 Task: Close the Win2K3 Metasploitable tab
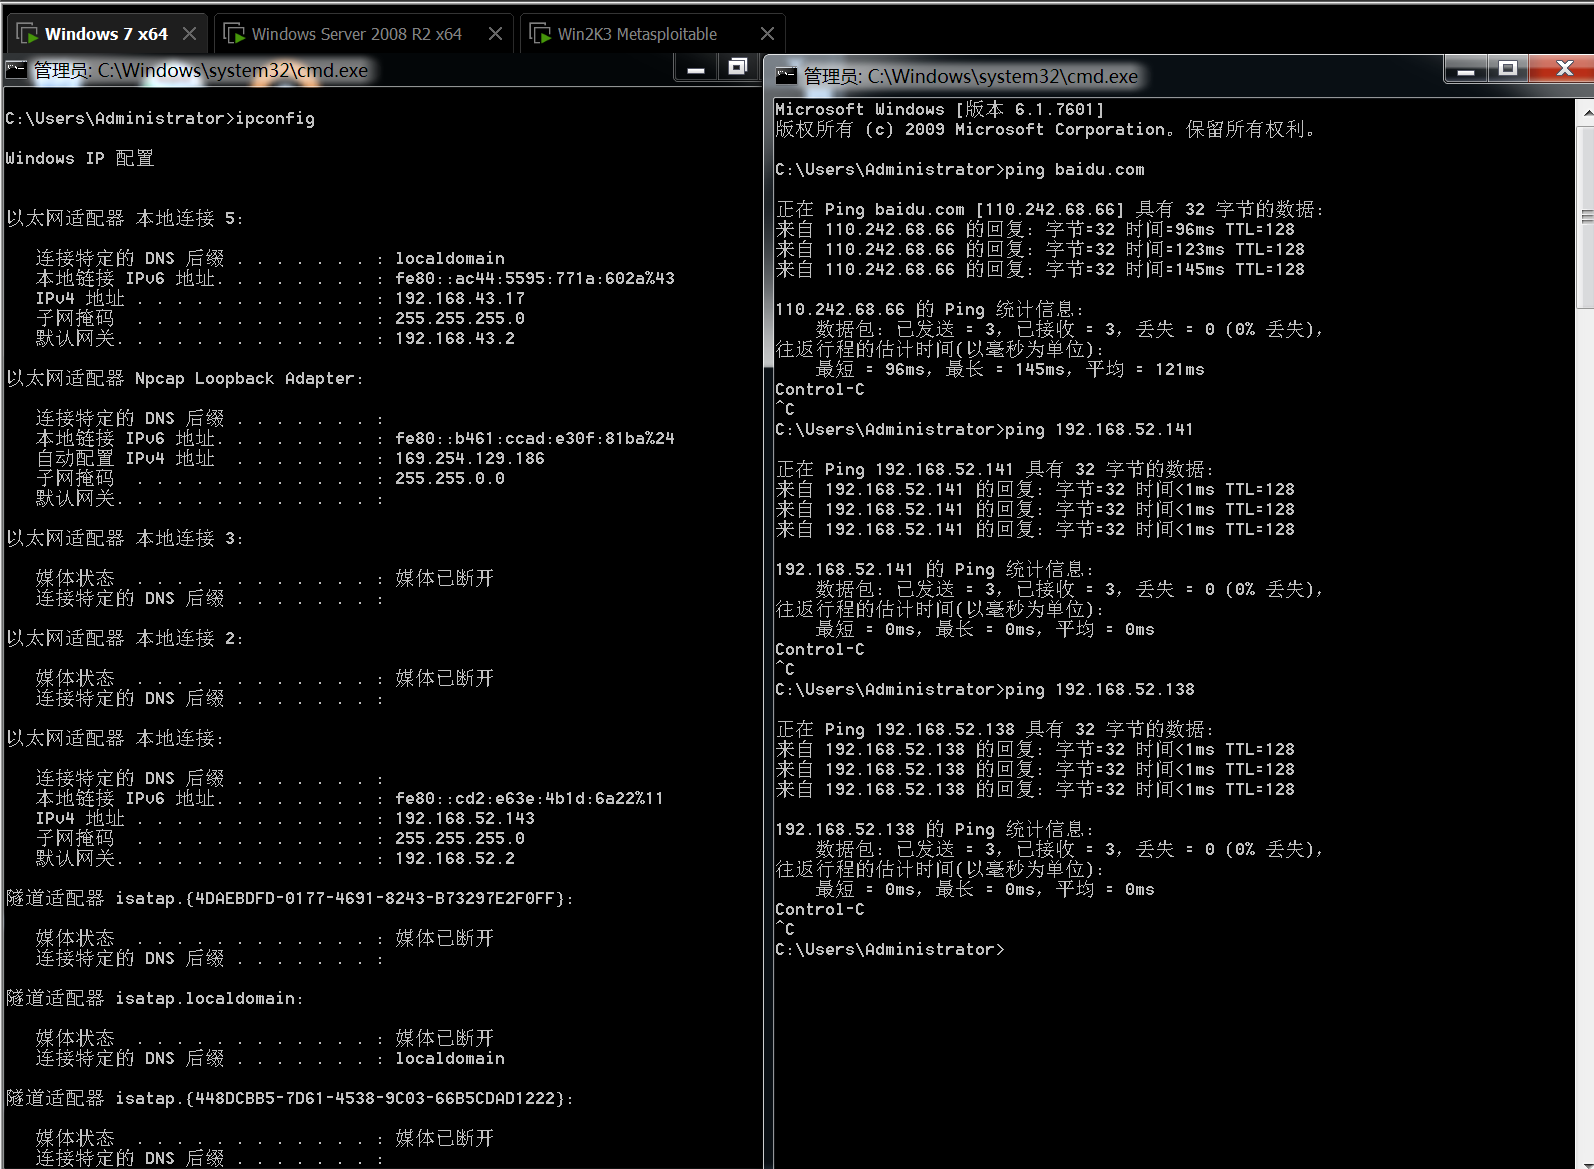click(x=767, y=34)
